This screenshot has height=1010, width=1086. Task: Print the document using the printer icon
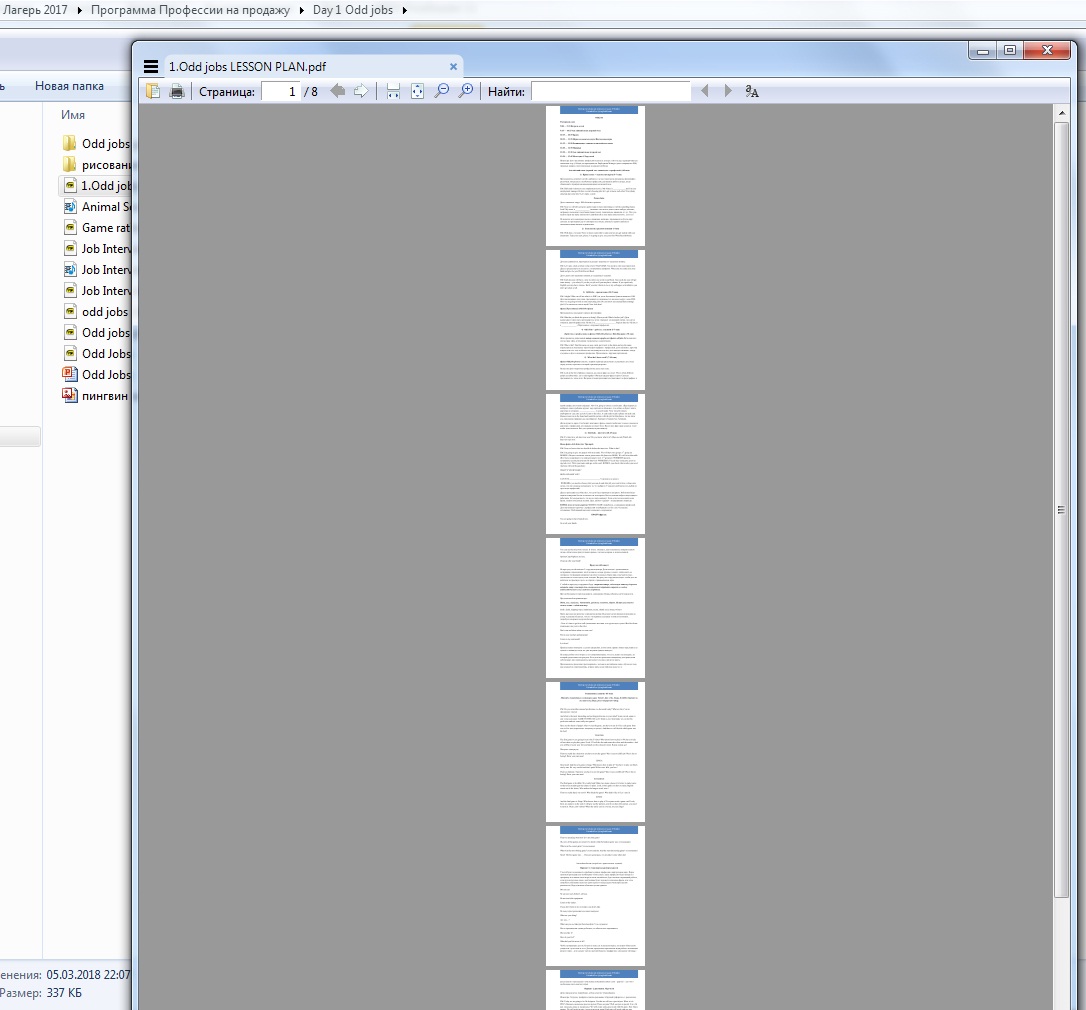[x=177, y=91]
